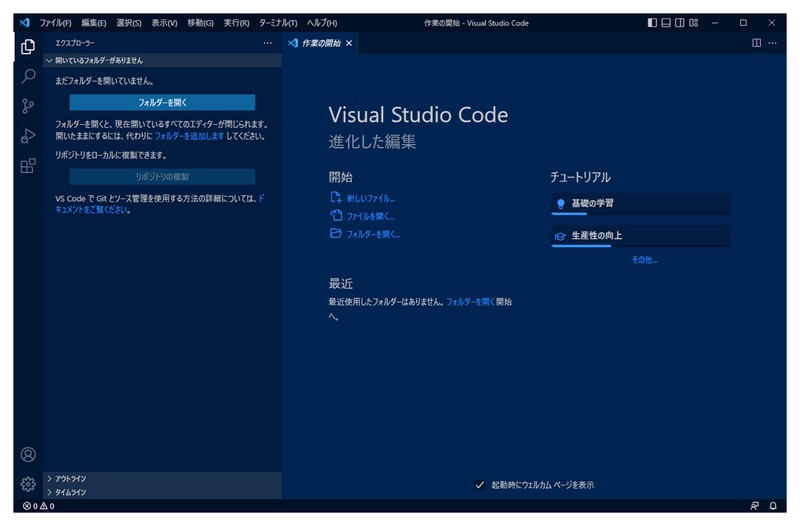800x526 pixels.
Task: Open the ファイル(F) menu
Action: click(56, 23)
